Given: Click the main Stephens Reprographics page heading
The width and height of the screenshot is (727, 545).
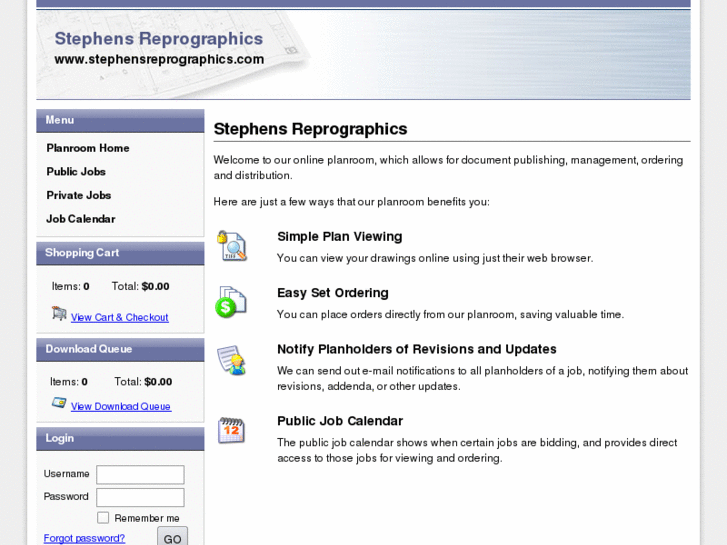Looking at the screenshot, I should (310, 129).
